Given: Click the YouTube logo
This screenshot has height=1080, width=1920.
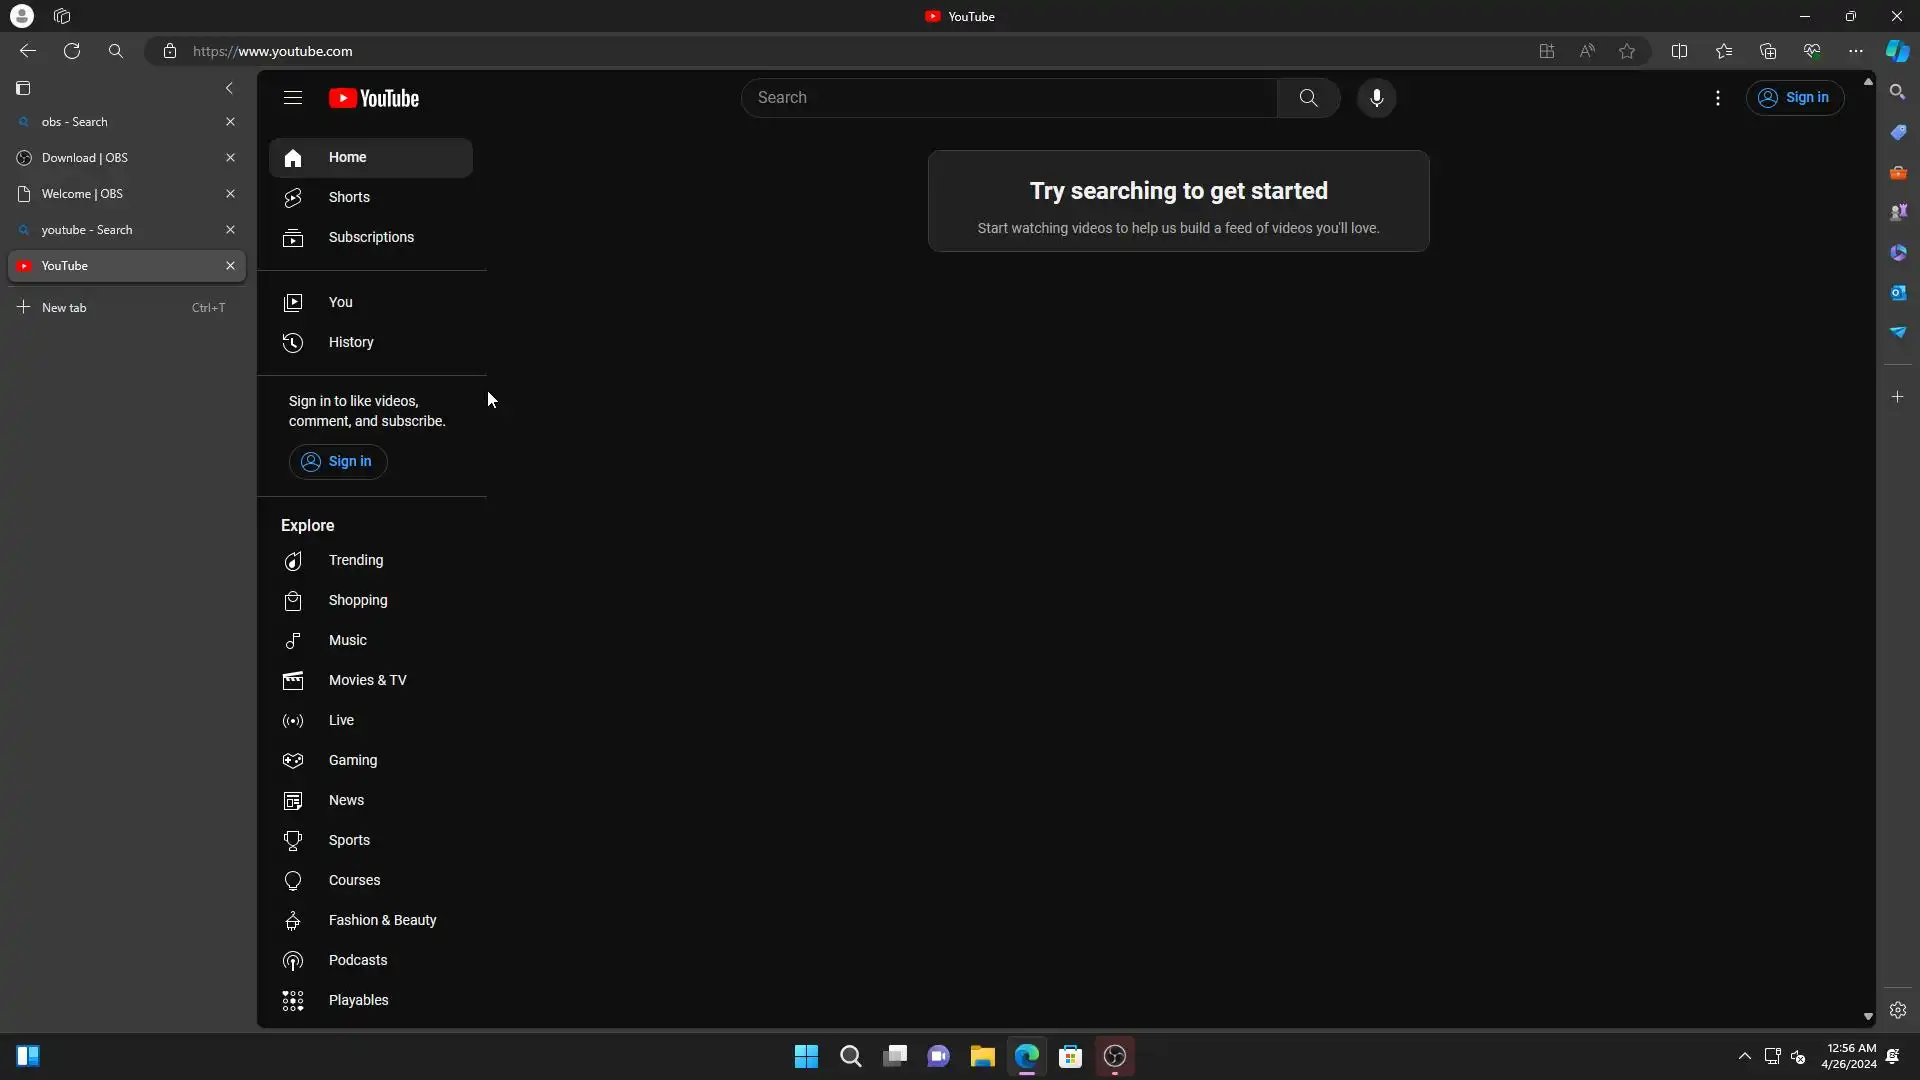Looking at the screenshot, I should [374, 98].
